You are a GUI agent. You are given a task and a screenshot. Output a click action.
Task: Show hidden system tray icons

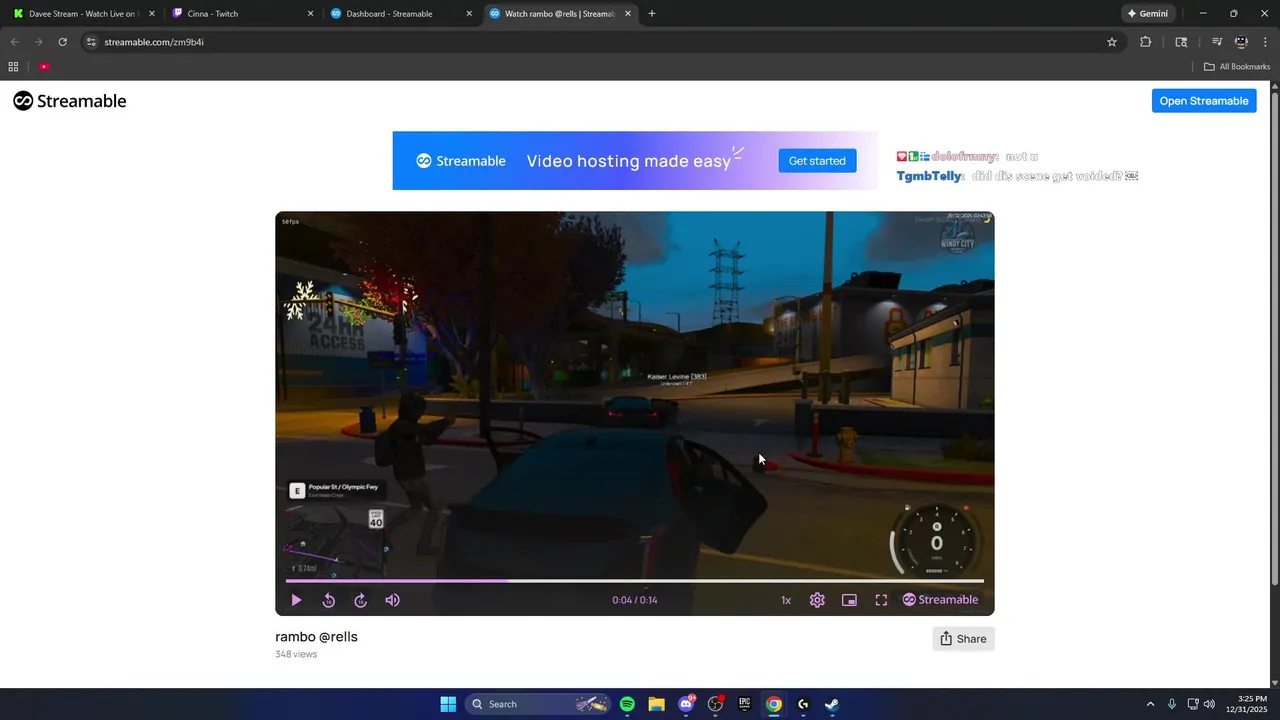[x=1150, y=704]
